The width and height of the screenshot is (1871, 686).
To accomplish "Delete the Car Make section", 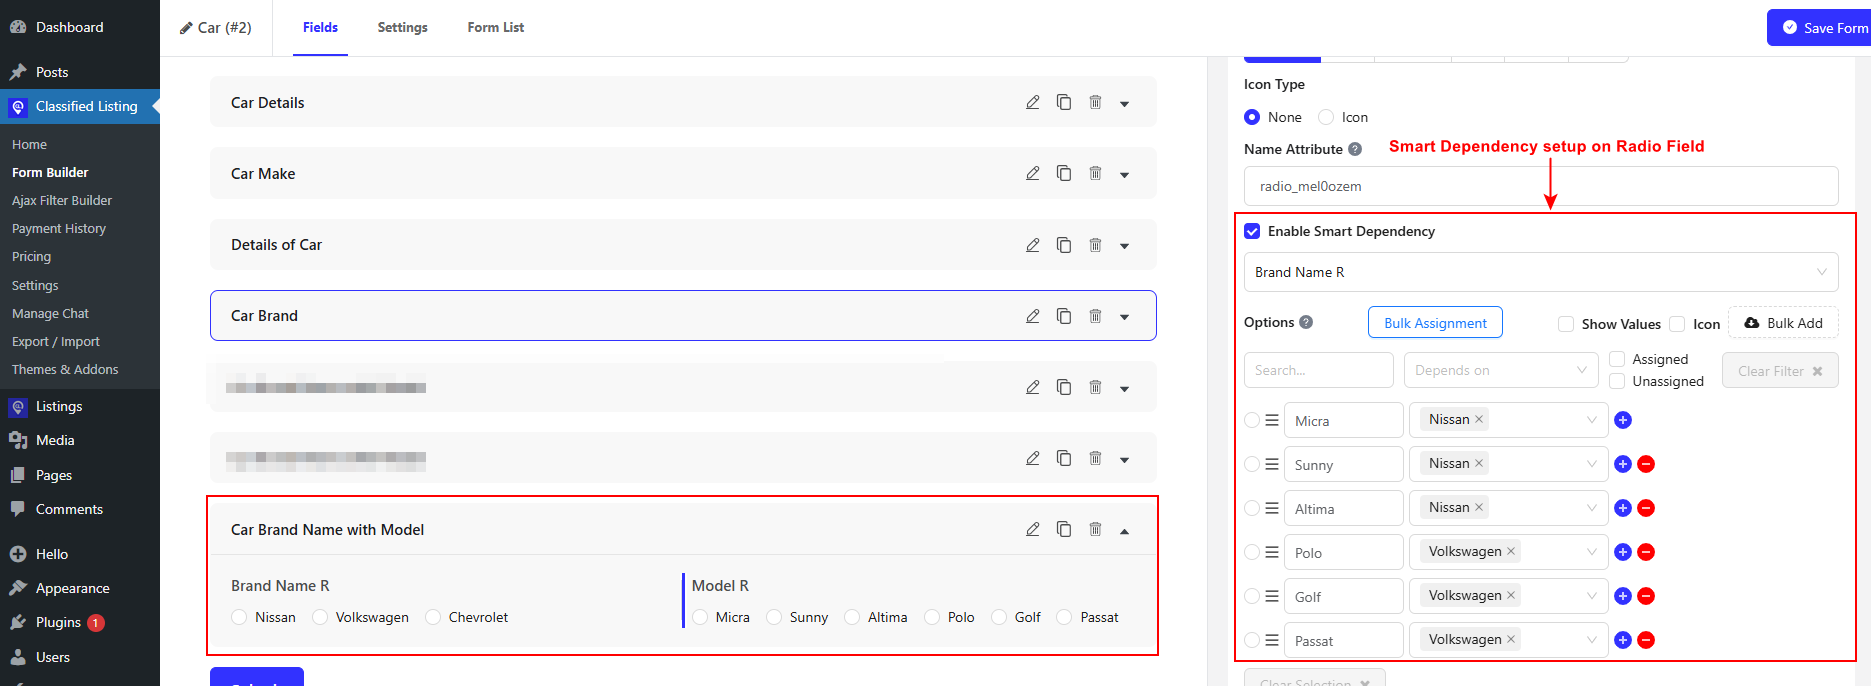I will tap(1095, 173).
